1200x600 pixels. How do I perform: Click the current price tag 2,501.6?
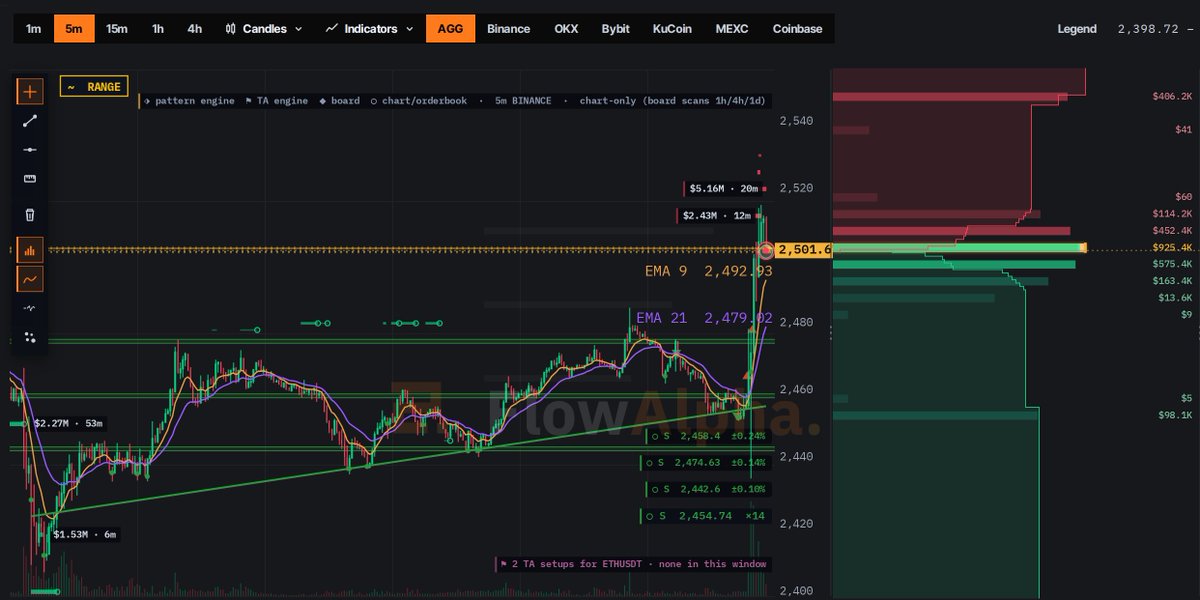(x=805, y=249)
